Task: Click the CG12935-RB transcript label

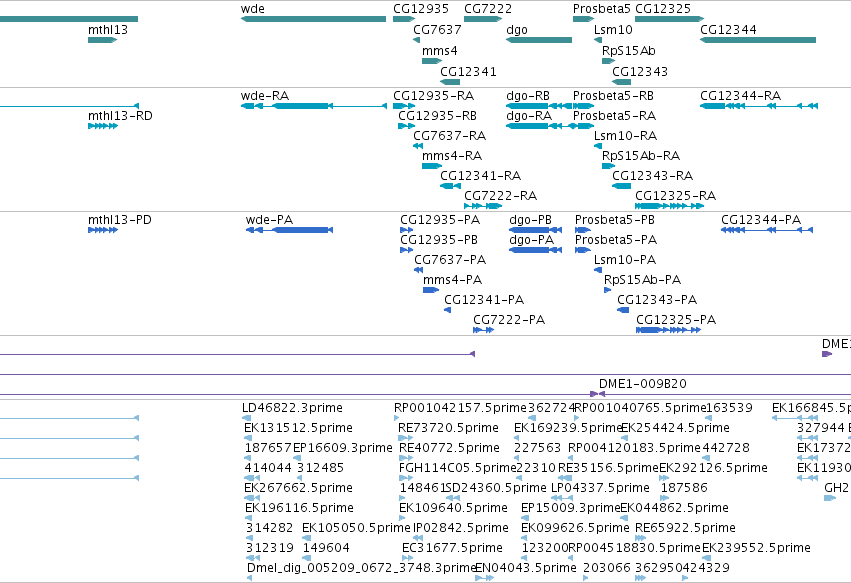Action: tap(437, 116)
